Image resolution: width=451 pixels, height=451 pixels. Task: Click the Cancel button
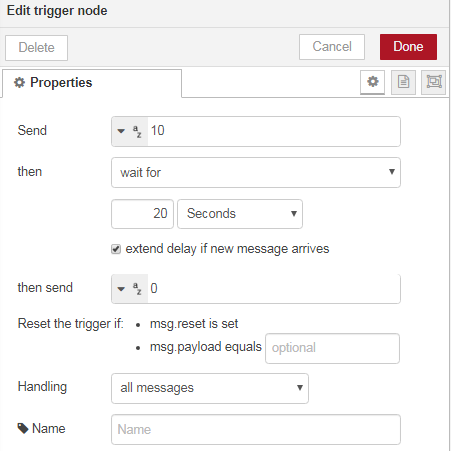pos(332,47)
